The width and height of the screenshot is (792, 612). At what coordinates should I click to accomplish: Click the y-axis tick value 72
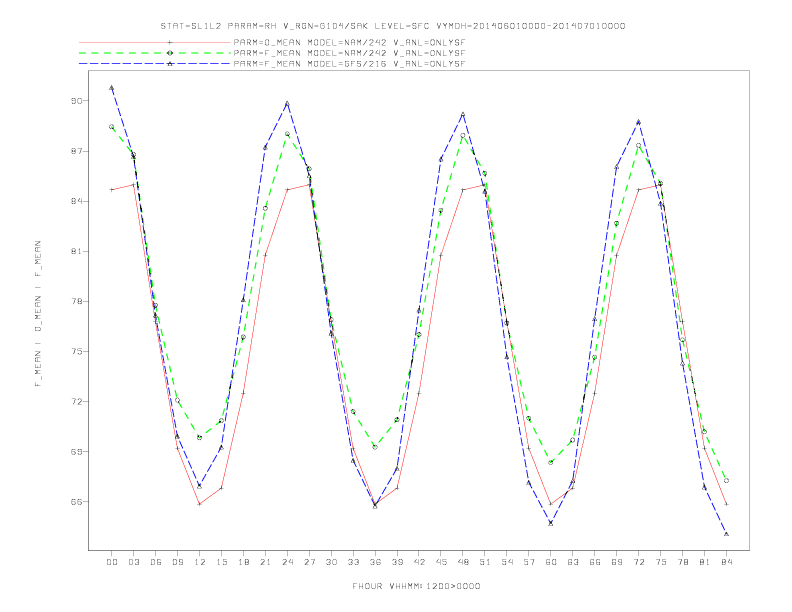point(76,402)
